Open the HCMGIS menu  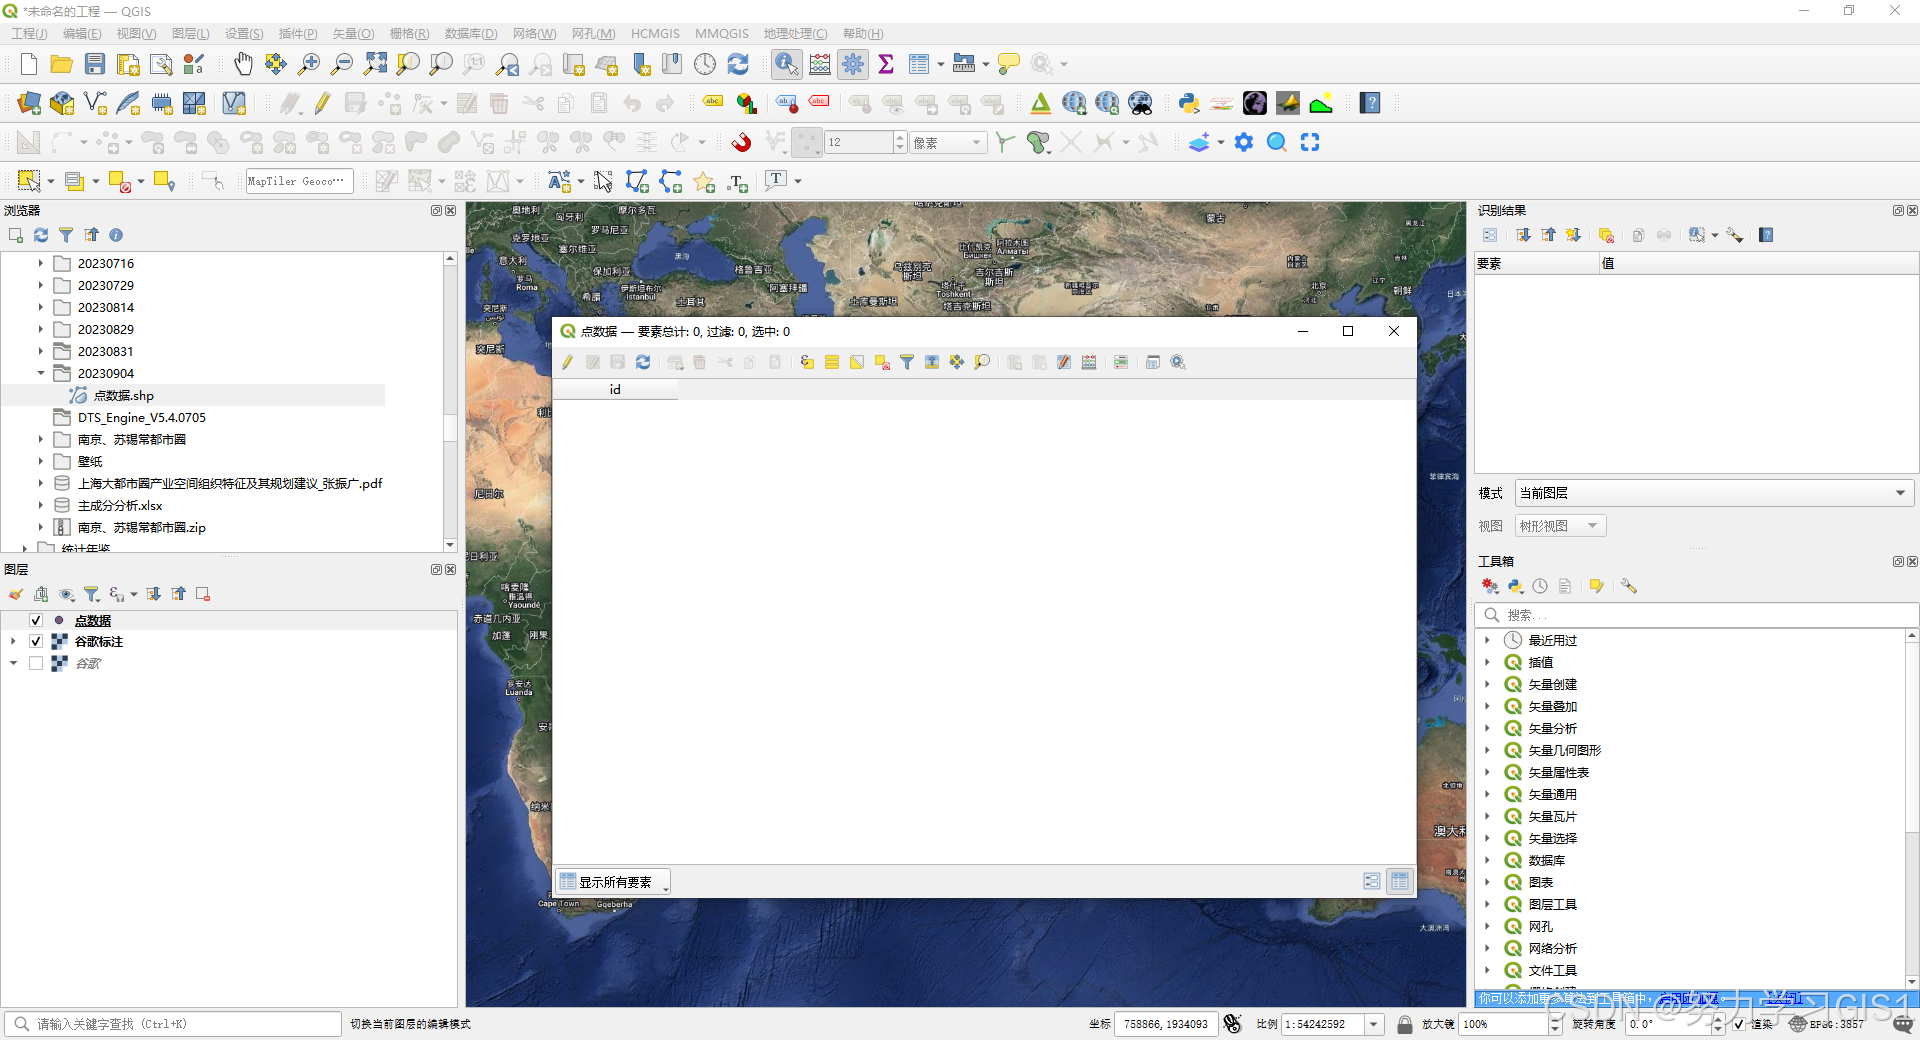[x=655, y=34]
